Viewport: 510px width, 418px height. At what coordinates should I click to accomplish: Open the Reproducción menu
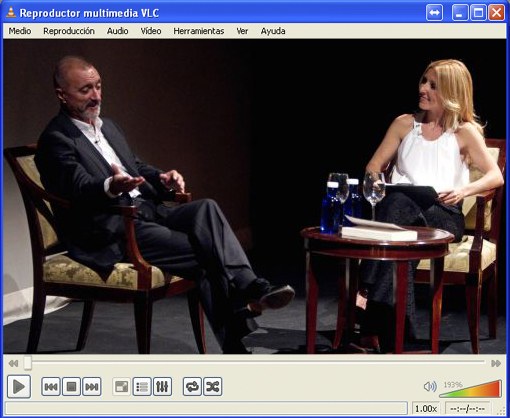[69, 31]
